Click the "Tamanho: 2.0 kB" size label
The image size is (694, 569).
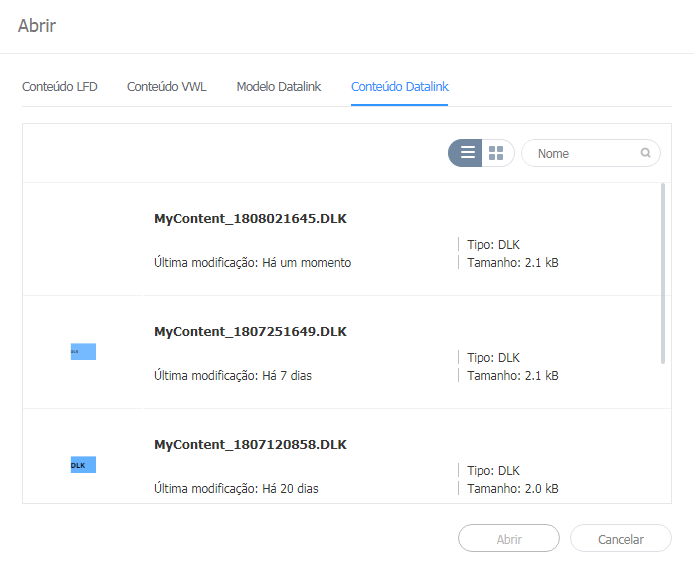click(x=513, y=489)
